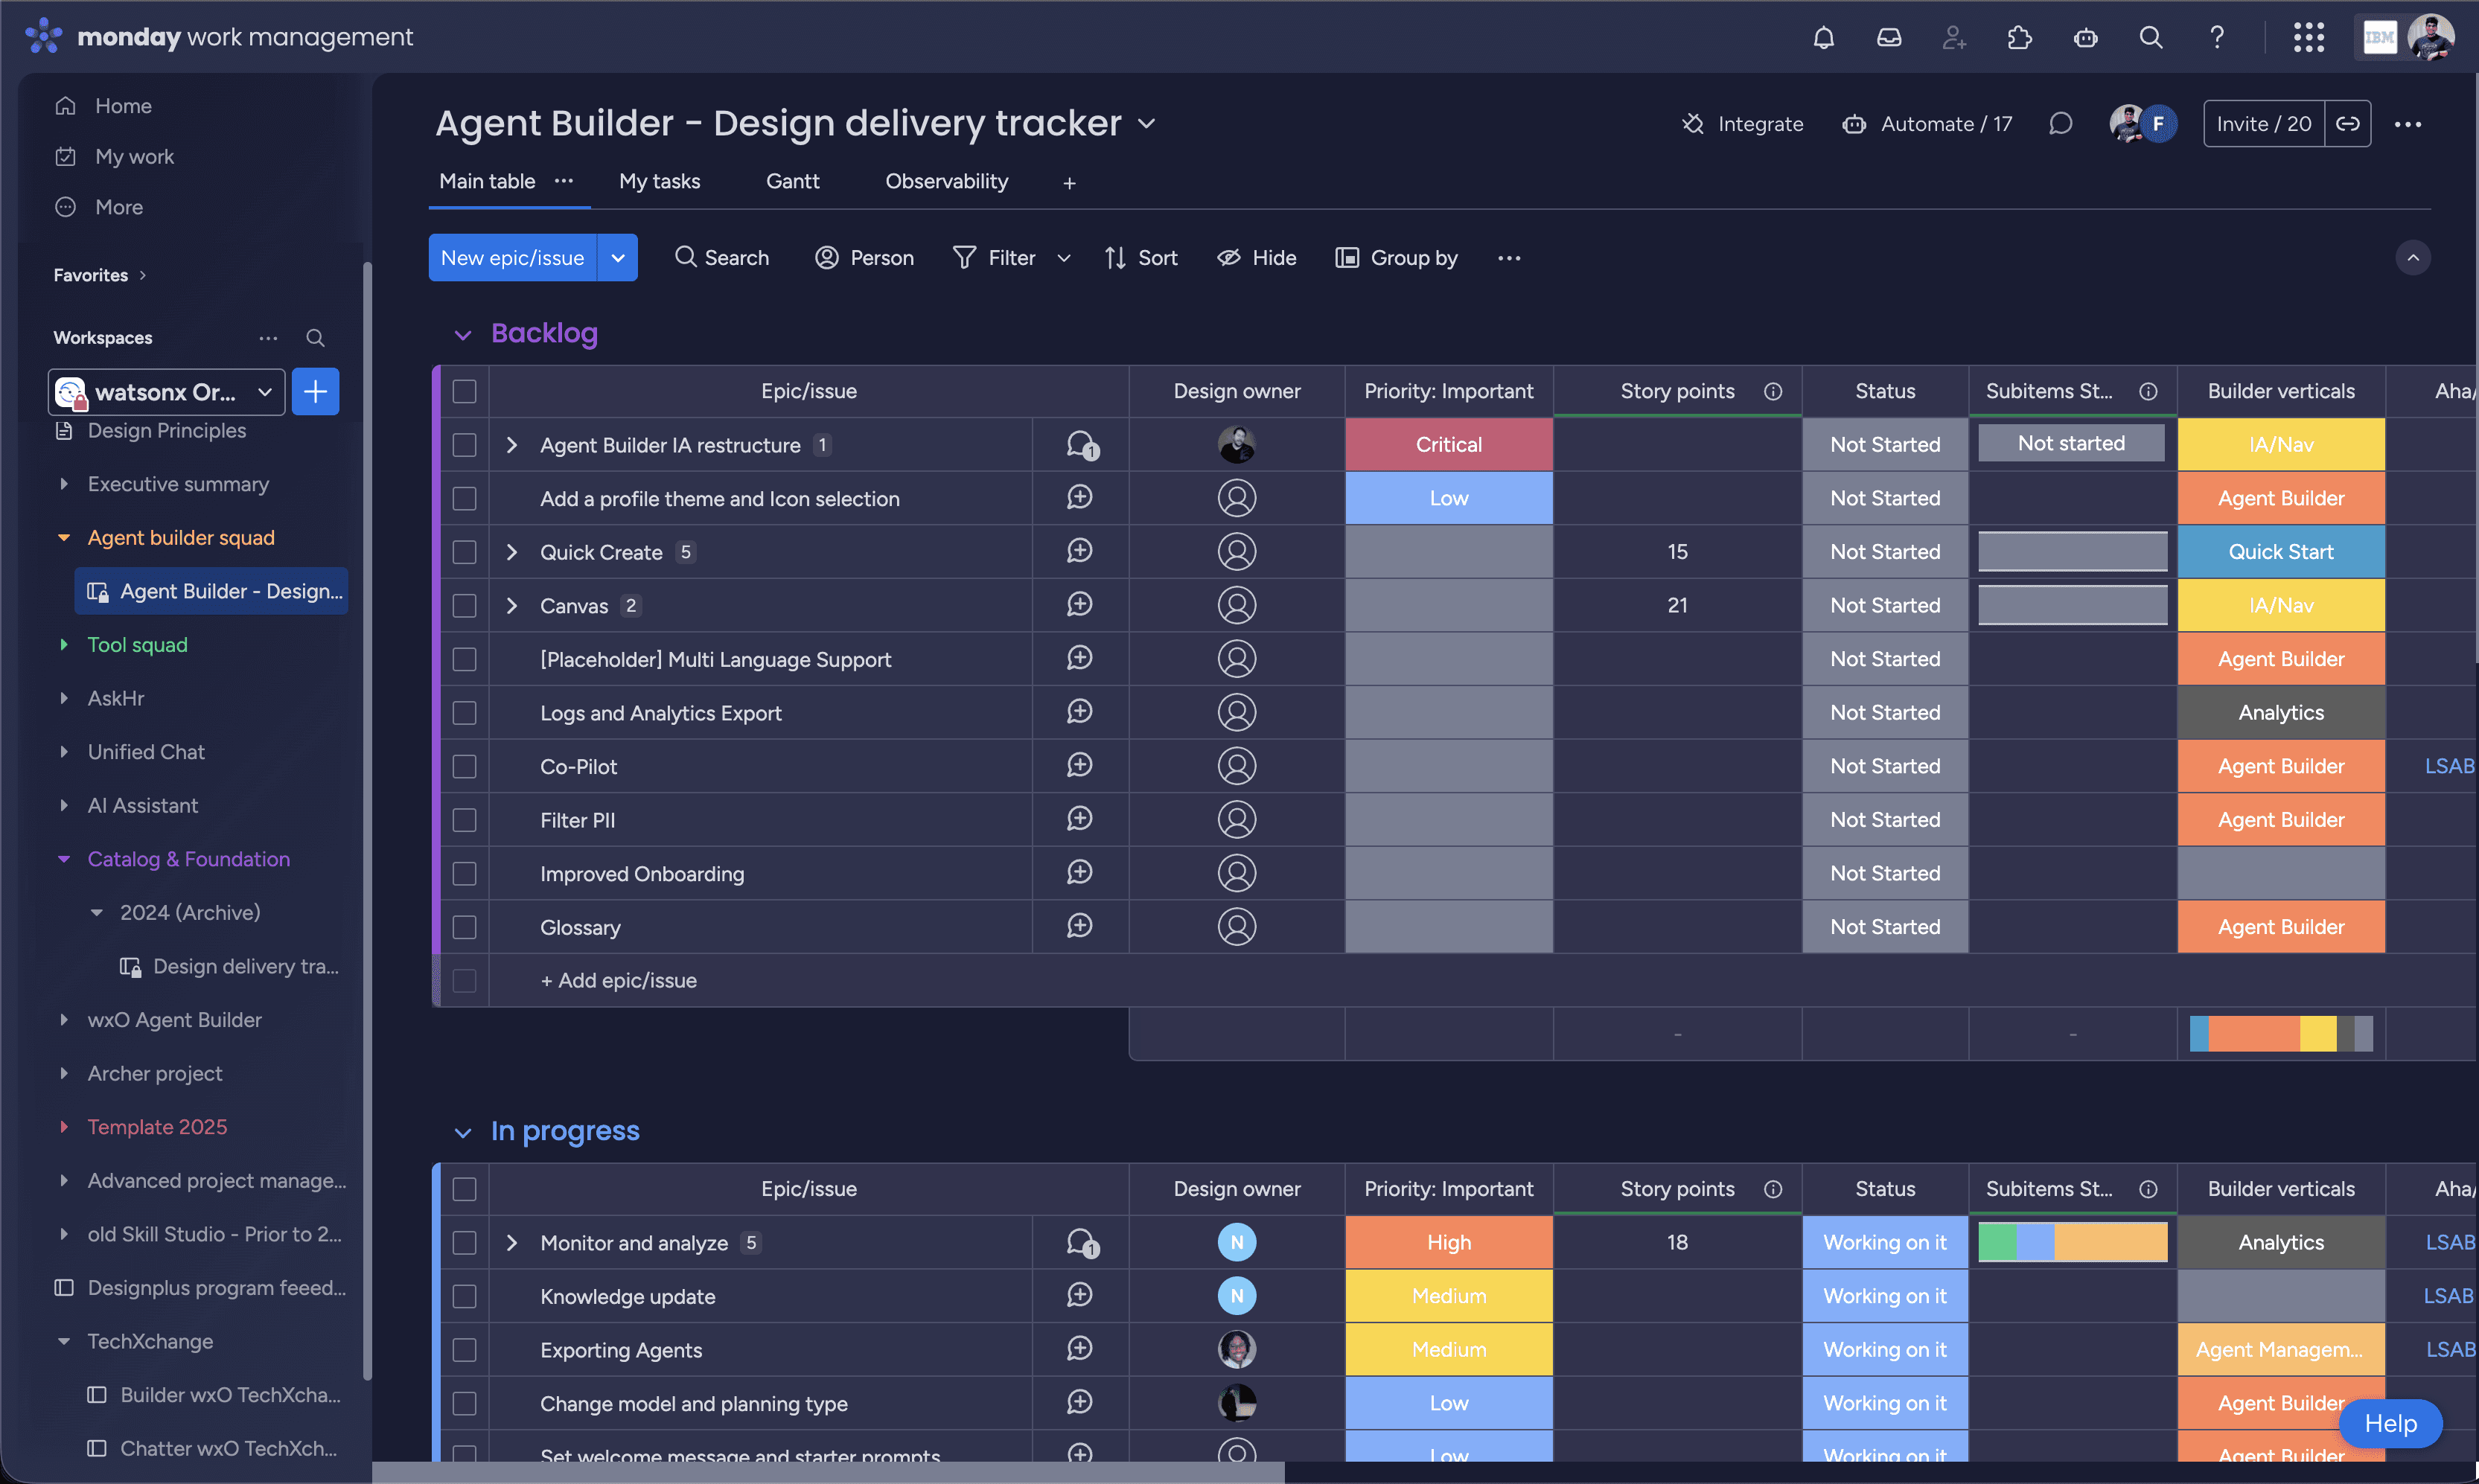Image resolution: width=2479 pixels, height=1484 pixels.
Task: Click the Automate / 17 button
Action: tap(1927, 124)
